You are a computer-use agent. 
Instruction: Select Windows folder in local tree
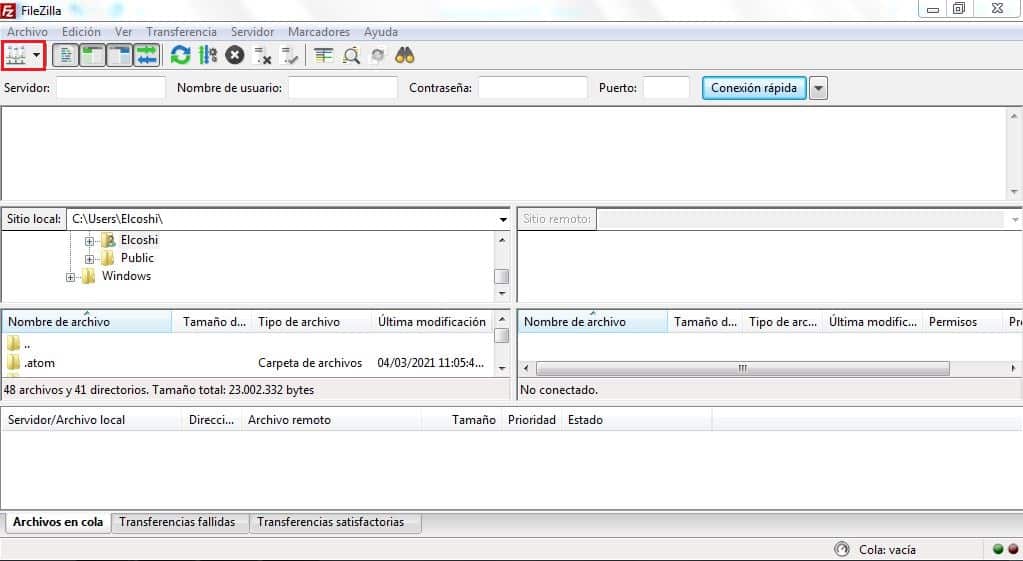126,276
